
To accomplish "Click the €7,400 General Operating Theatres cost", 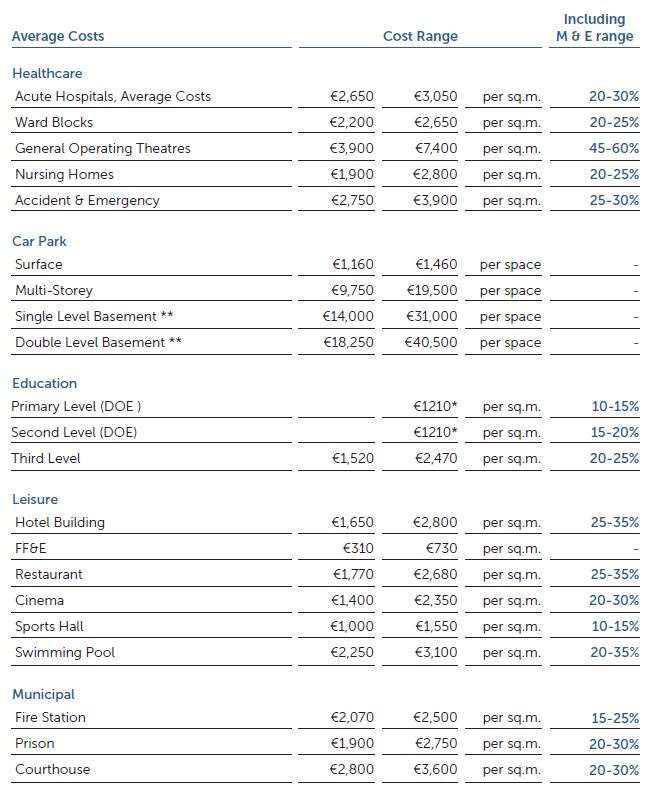I will click(436, 149).
